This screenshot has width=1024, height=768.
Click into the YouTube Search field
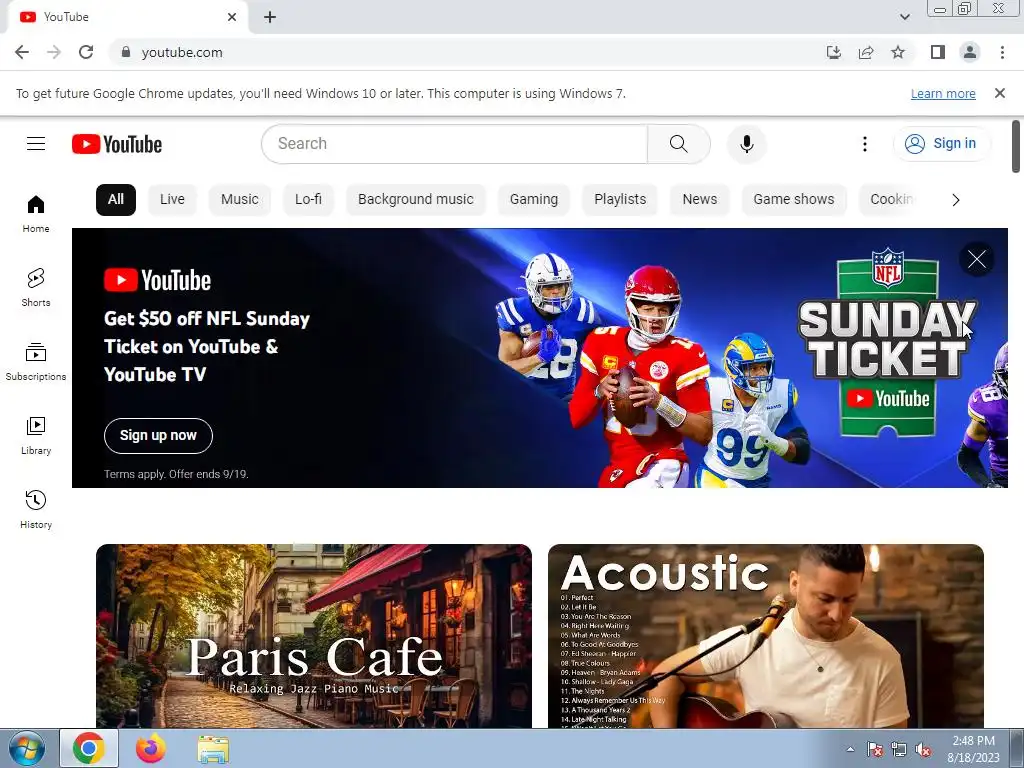click(454, 144)
